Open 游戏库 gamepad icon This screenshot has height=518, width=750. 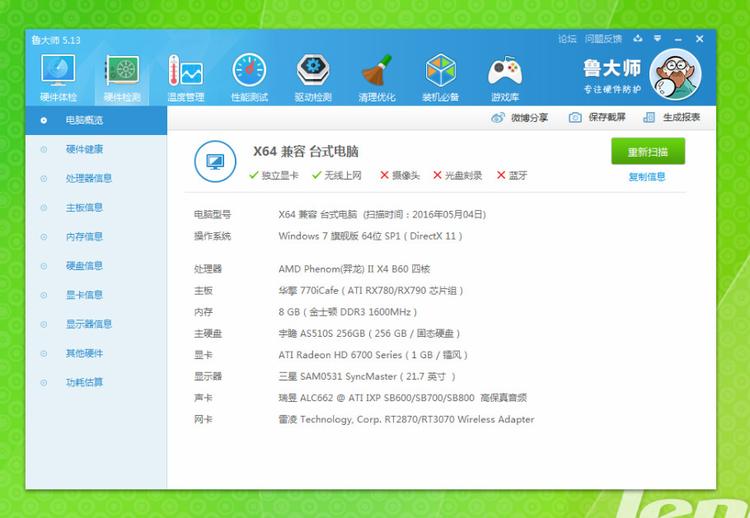[x=505, y=72]
